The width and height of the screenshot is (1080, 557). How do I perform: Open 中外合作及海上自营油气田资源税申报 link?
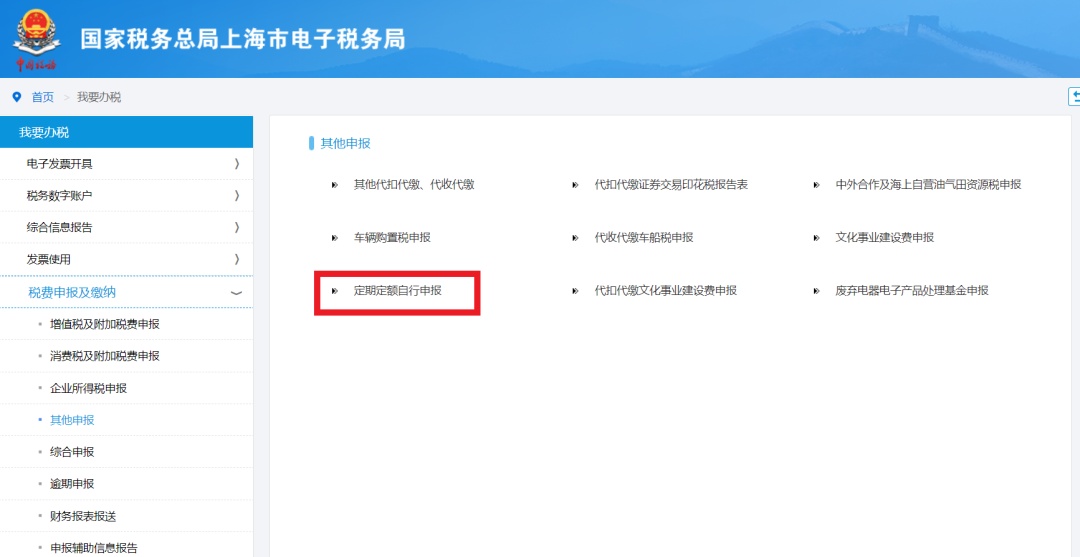928,185
